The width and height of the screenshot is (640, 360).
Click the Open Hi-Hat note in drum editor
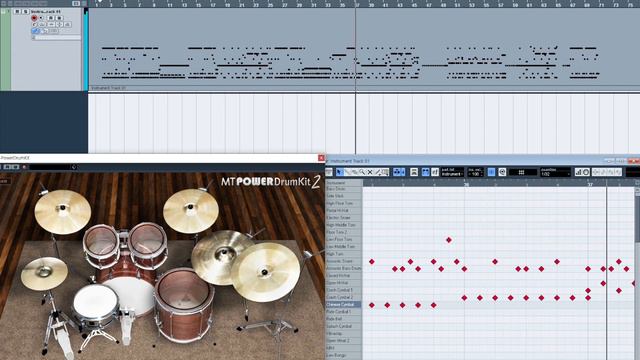[603, 283]
